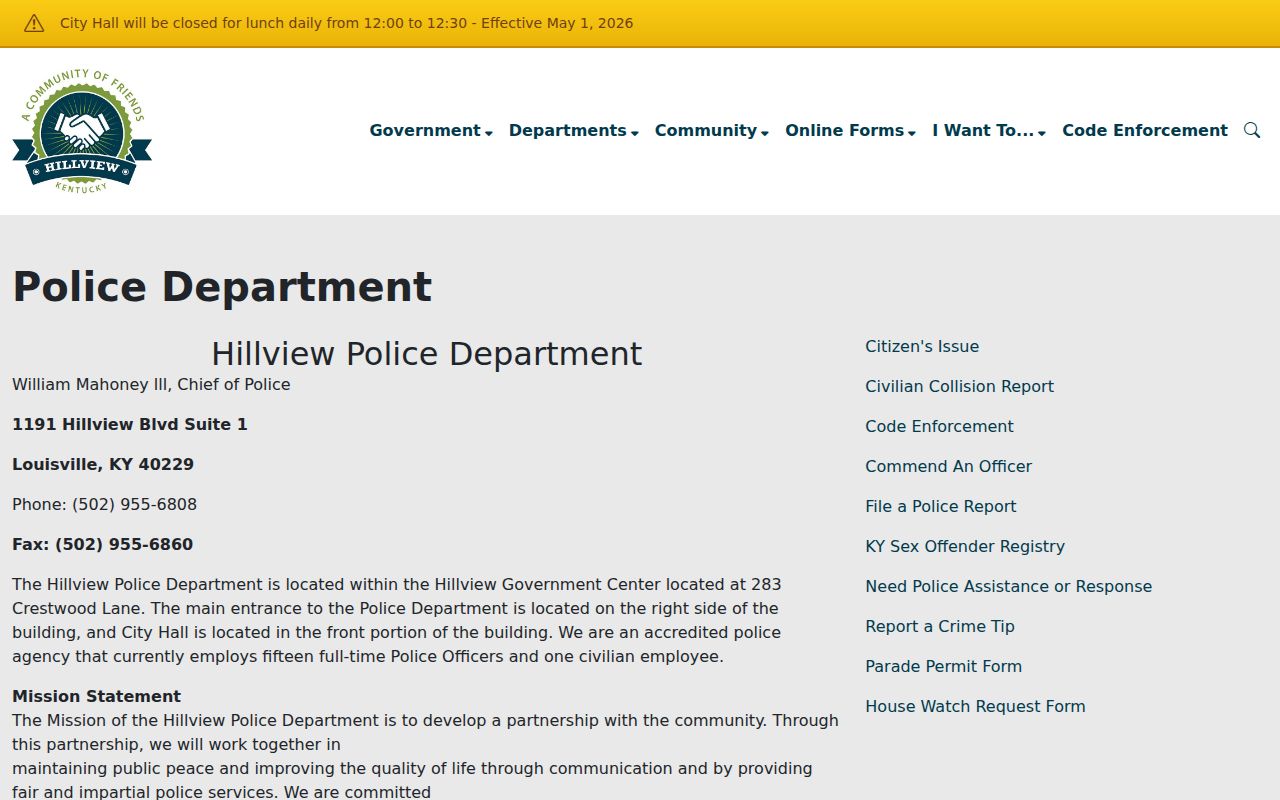Click the address 1191 Hillview Blvd Suite 1
The width and height of the screenshot is (1280, 800).
click(130, 424)
